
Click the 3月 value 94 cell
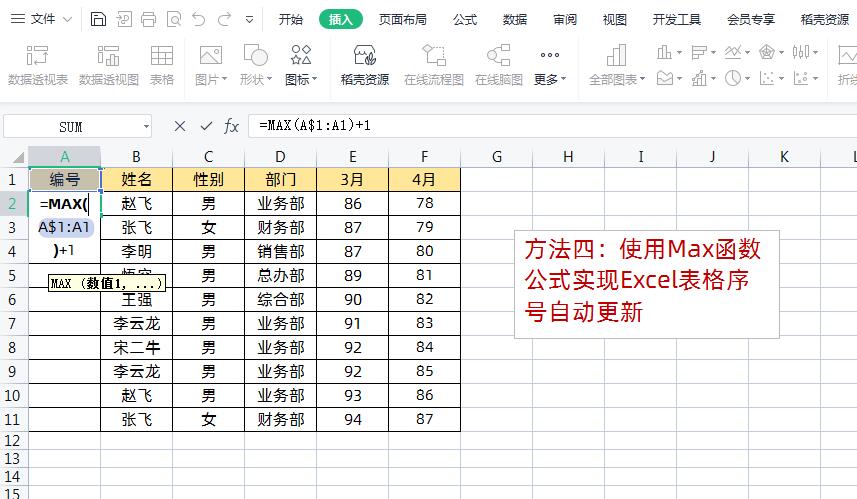353,420
